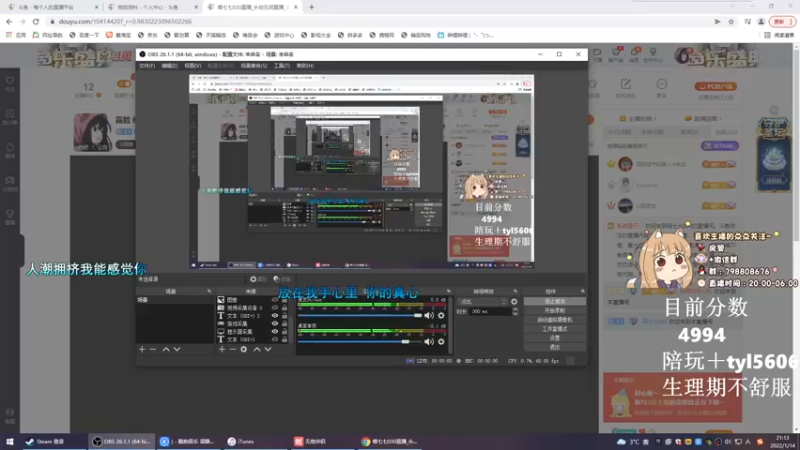Toggle visibility of the 图像 image source
This screenshot has height=450, width=800.
[275, 300]
